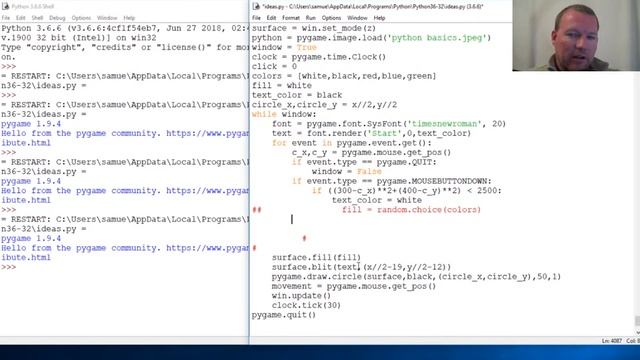Screen dimensions: 640x360
Task: Click the 'surface.fill(fill)' code line
Action: point(316,258)
